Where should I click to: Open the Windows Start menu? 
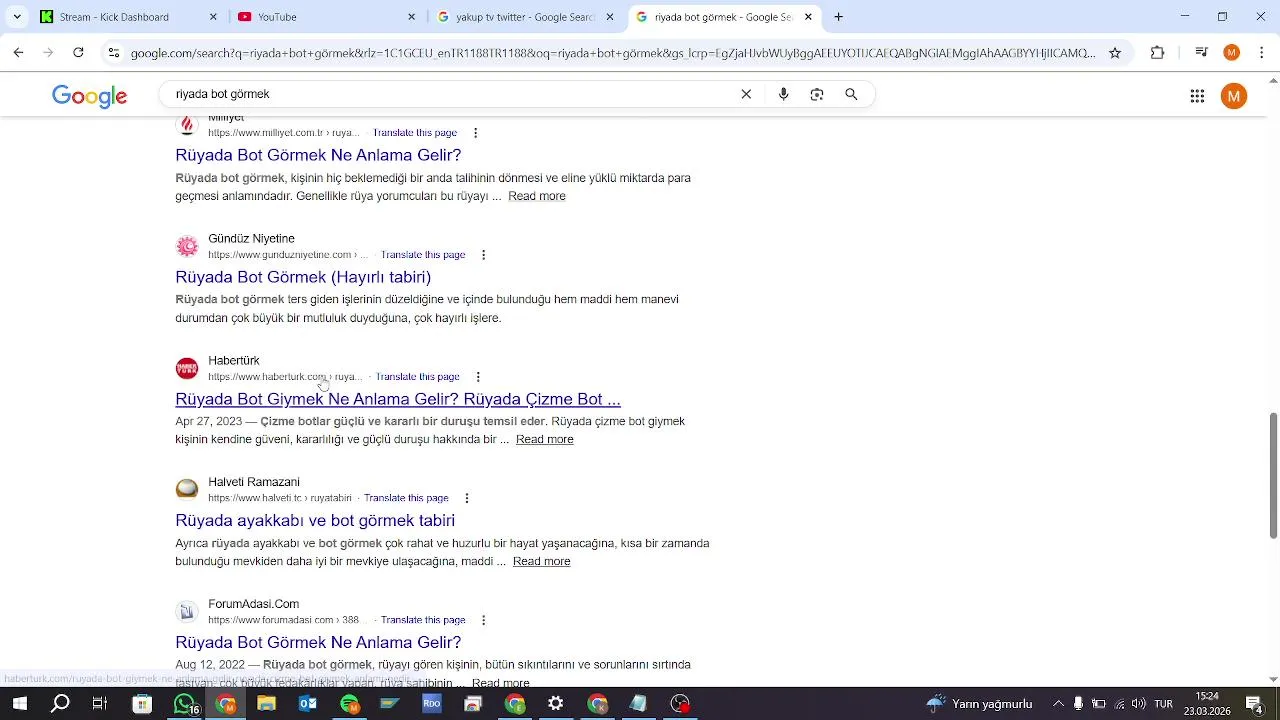tap(19, 704)
